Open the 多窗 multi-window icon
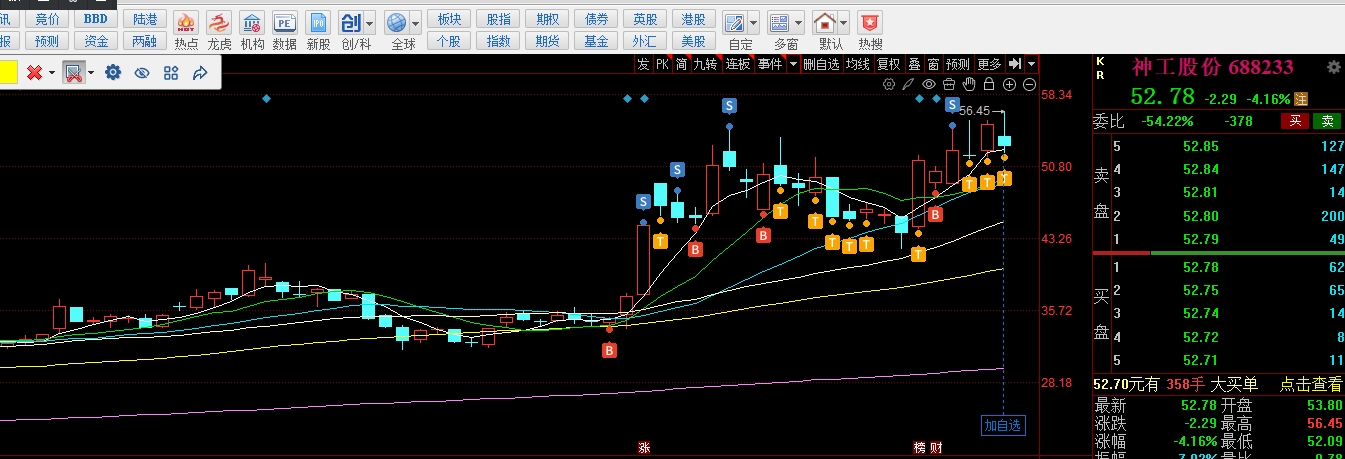 (780, 22)
